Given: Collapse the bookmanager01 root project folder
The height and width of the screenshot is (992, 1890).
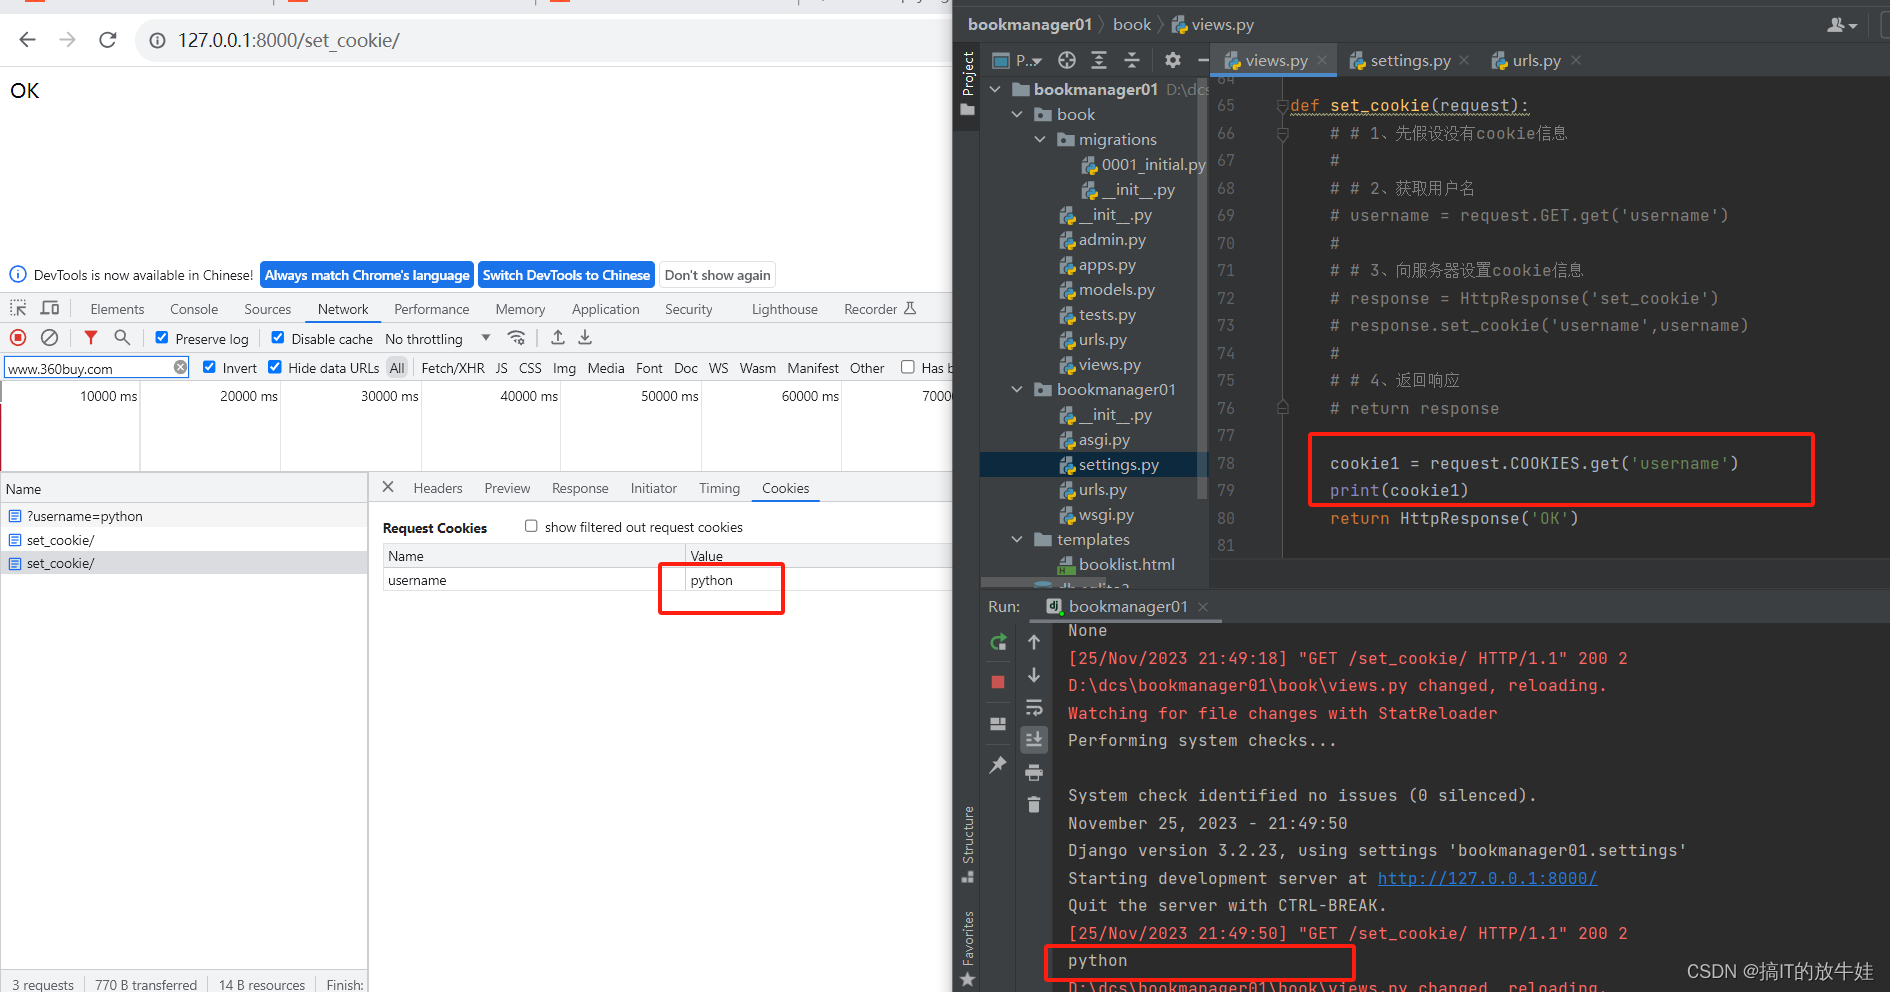Looking at the screenshot, I should [995, 89].
